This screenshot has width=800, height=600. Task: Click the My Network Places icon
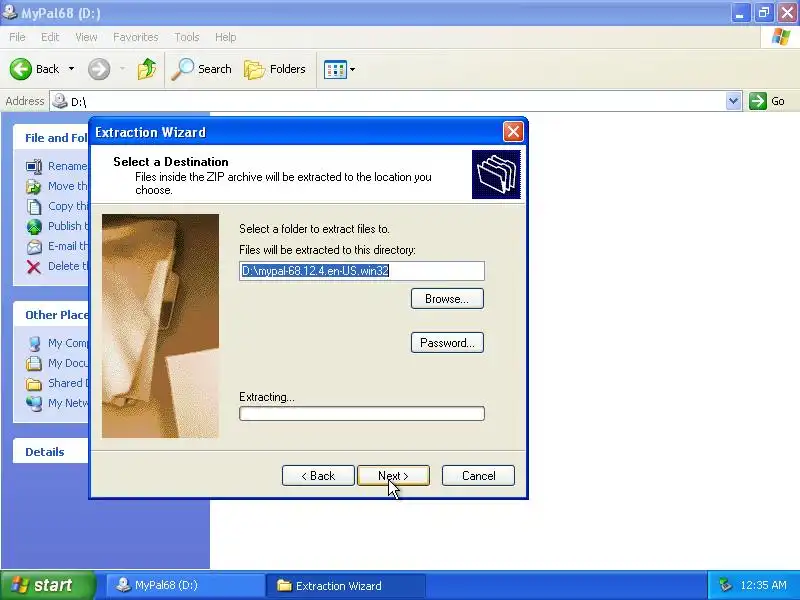click(x=34, y=403)
